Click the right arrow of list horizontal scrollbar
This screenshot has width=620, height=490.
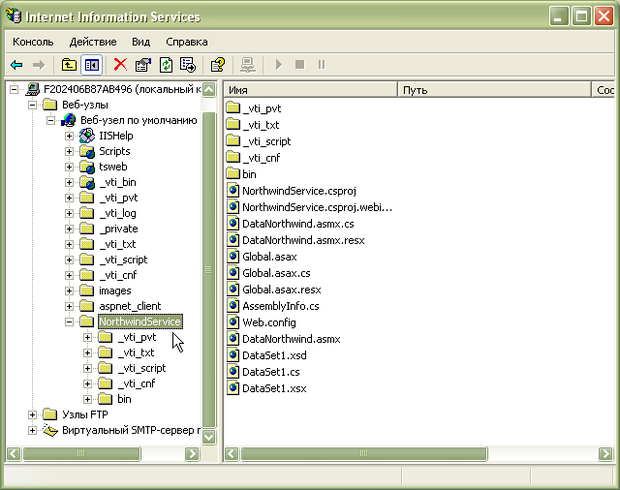605,453
